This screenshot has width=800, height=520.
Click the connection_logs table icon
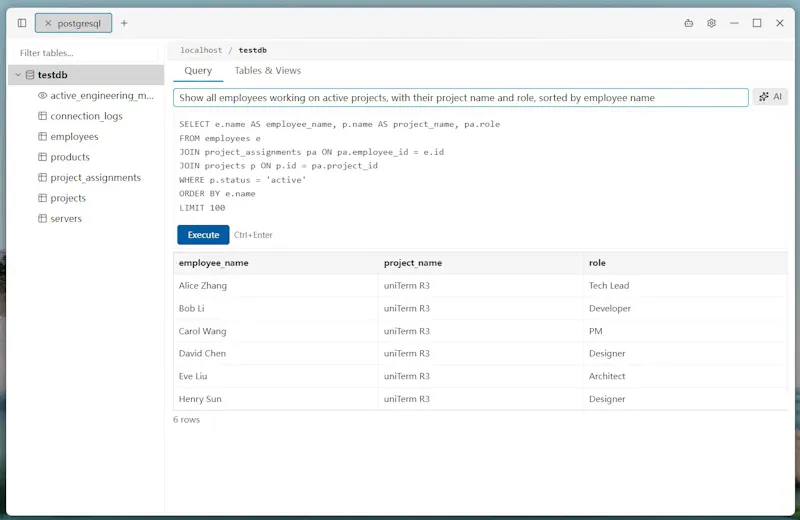42,116
